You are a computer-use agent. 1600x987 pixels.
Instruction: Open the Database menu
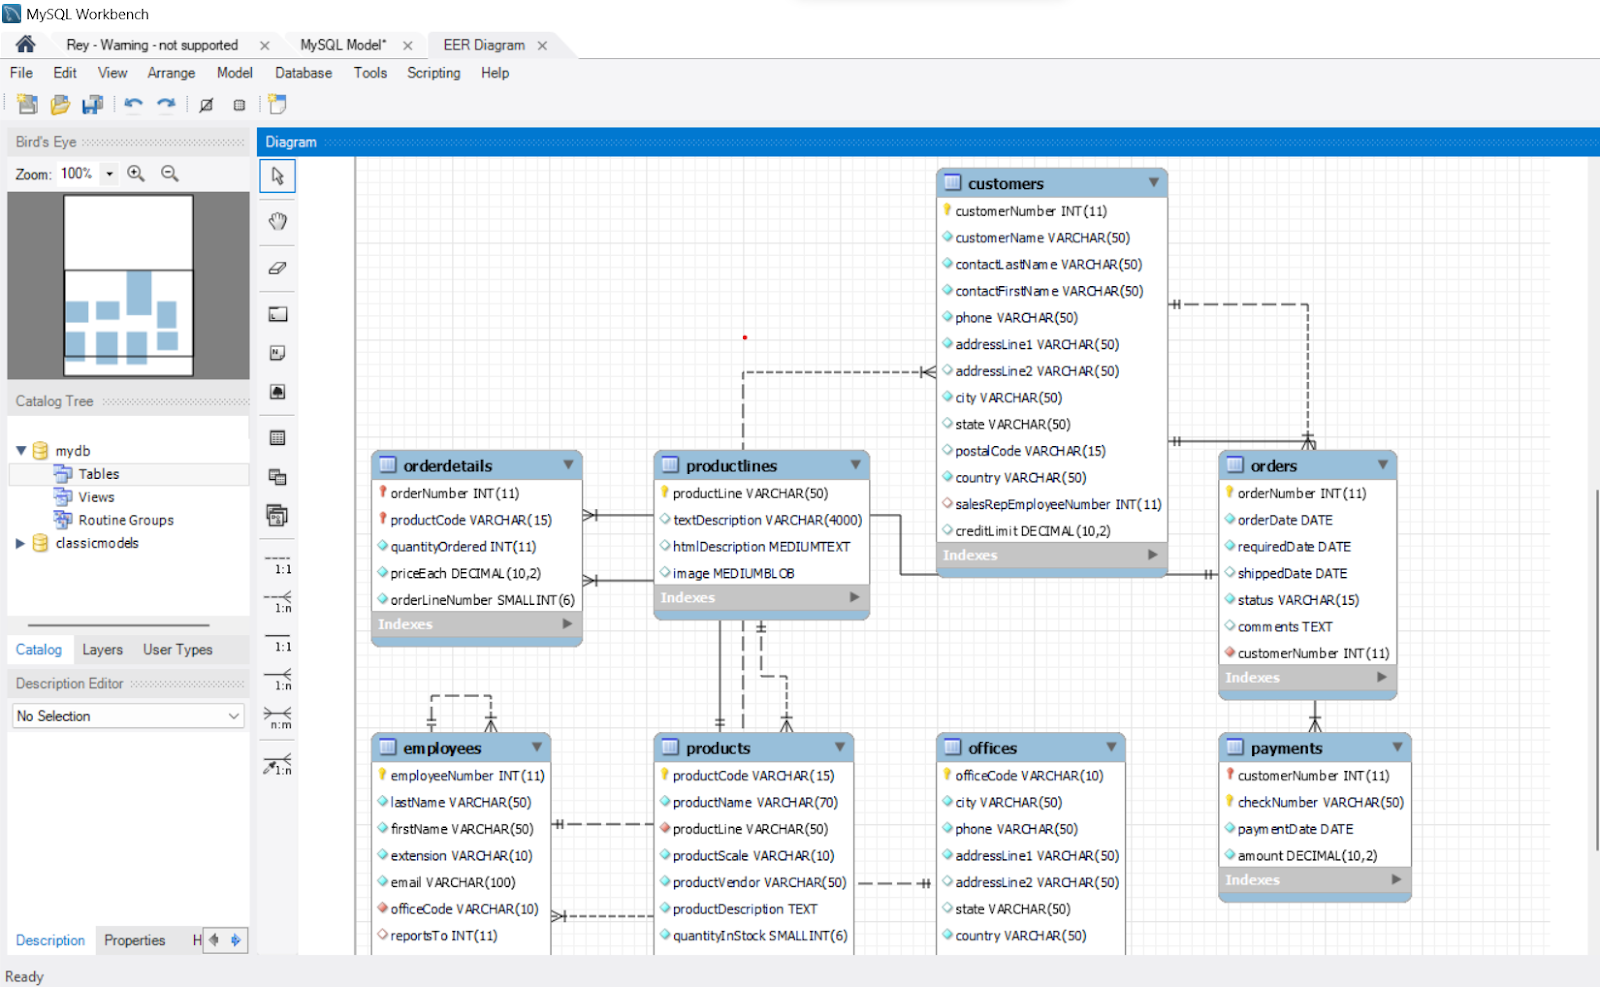[x=303, y=73]
